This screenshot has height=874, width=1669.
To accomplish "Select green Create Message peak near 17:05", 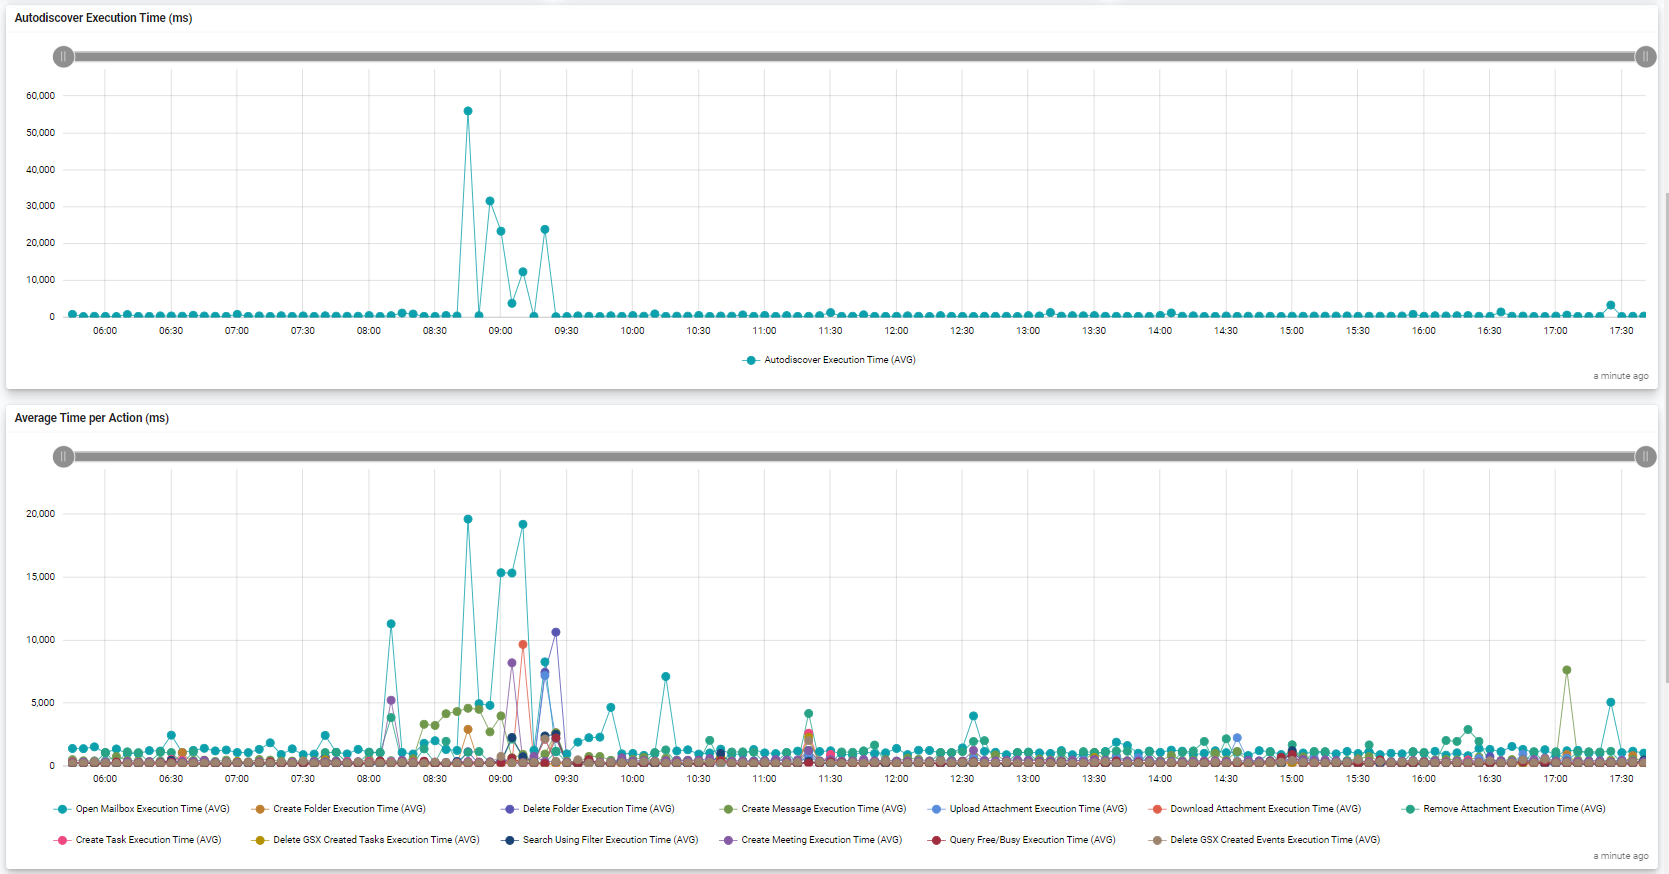I will pyautogui.click(x=1567, y=670).
